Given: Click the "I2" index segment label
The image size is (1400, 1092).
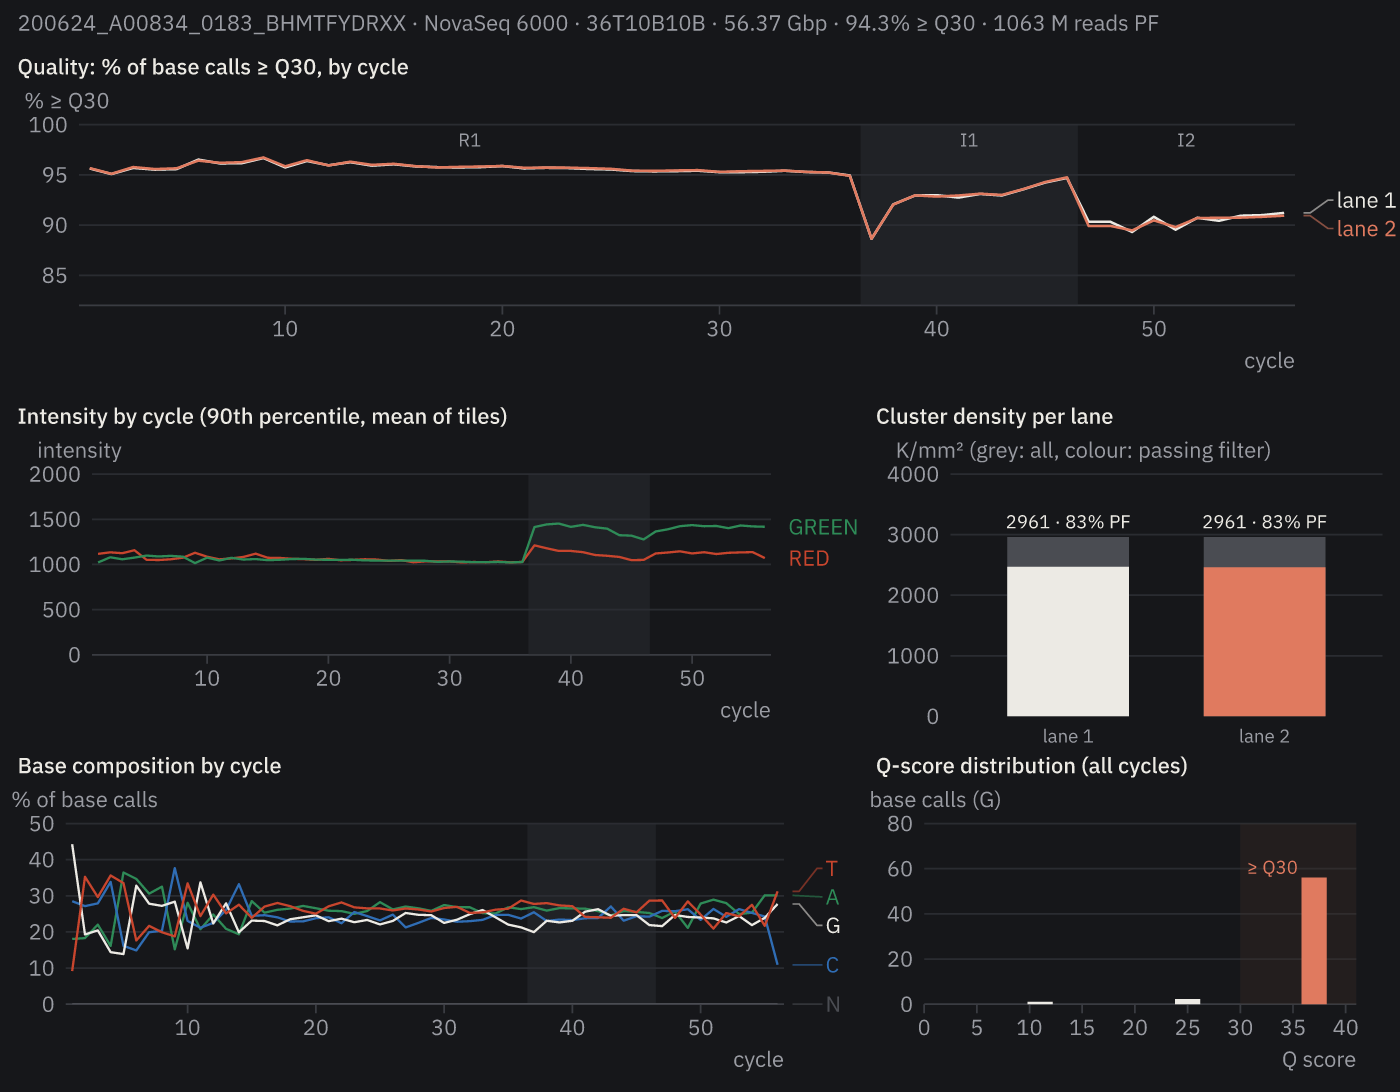Looking at the screenshot, I should click(1185, 140).
